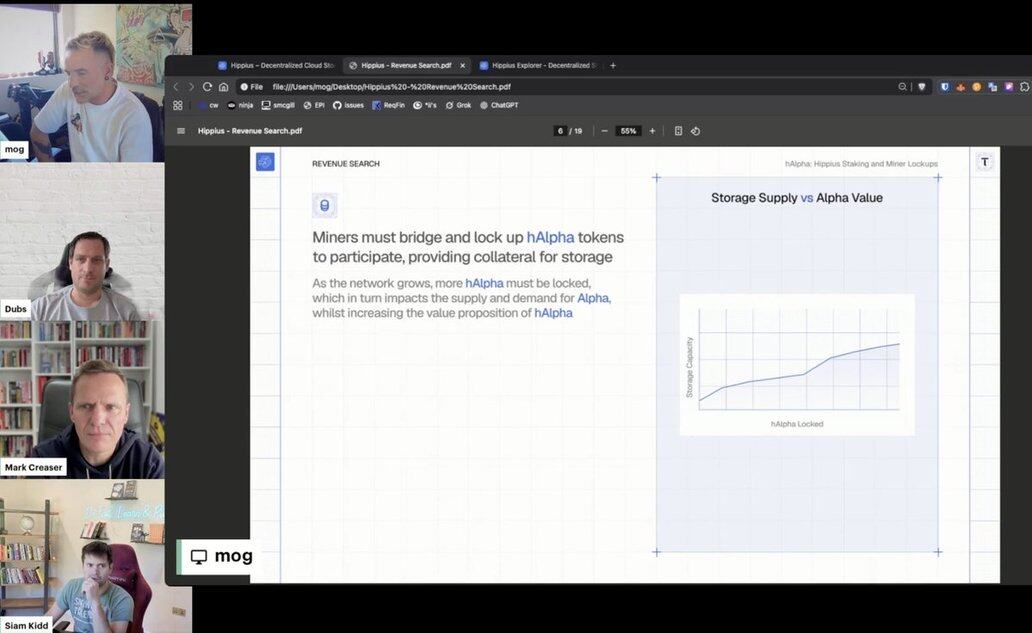Click the Hippius - Revenue Search.pdf title in toolbar
1032x633 pixels.
(x=250, y=131)
